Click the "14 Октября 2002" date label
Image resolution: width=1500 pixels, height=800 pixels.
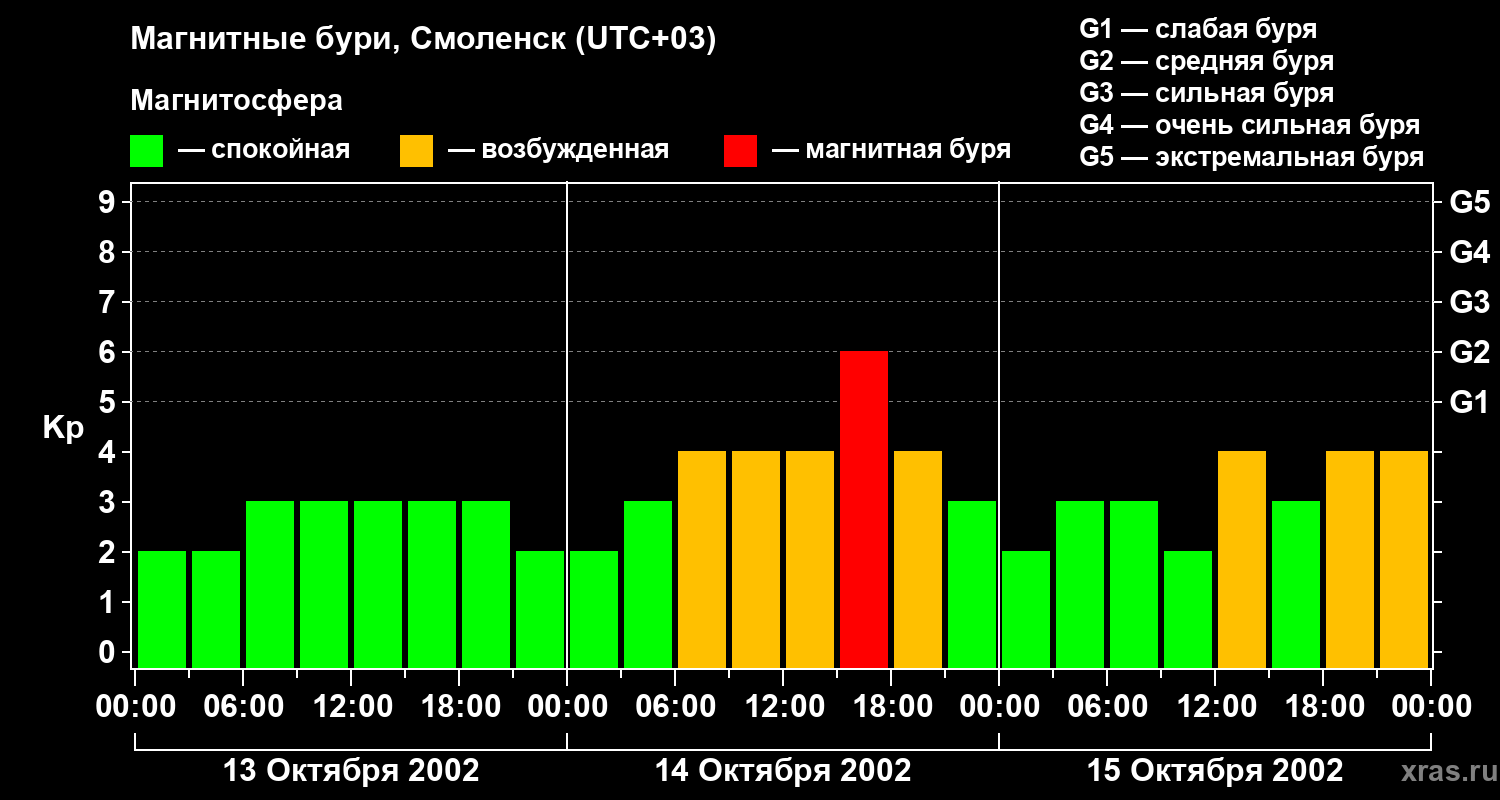(783, 771)
